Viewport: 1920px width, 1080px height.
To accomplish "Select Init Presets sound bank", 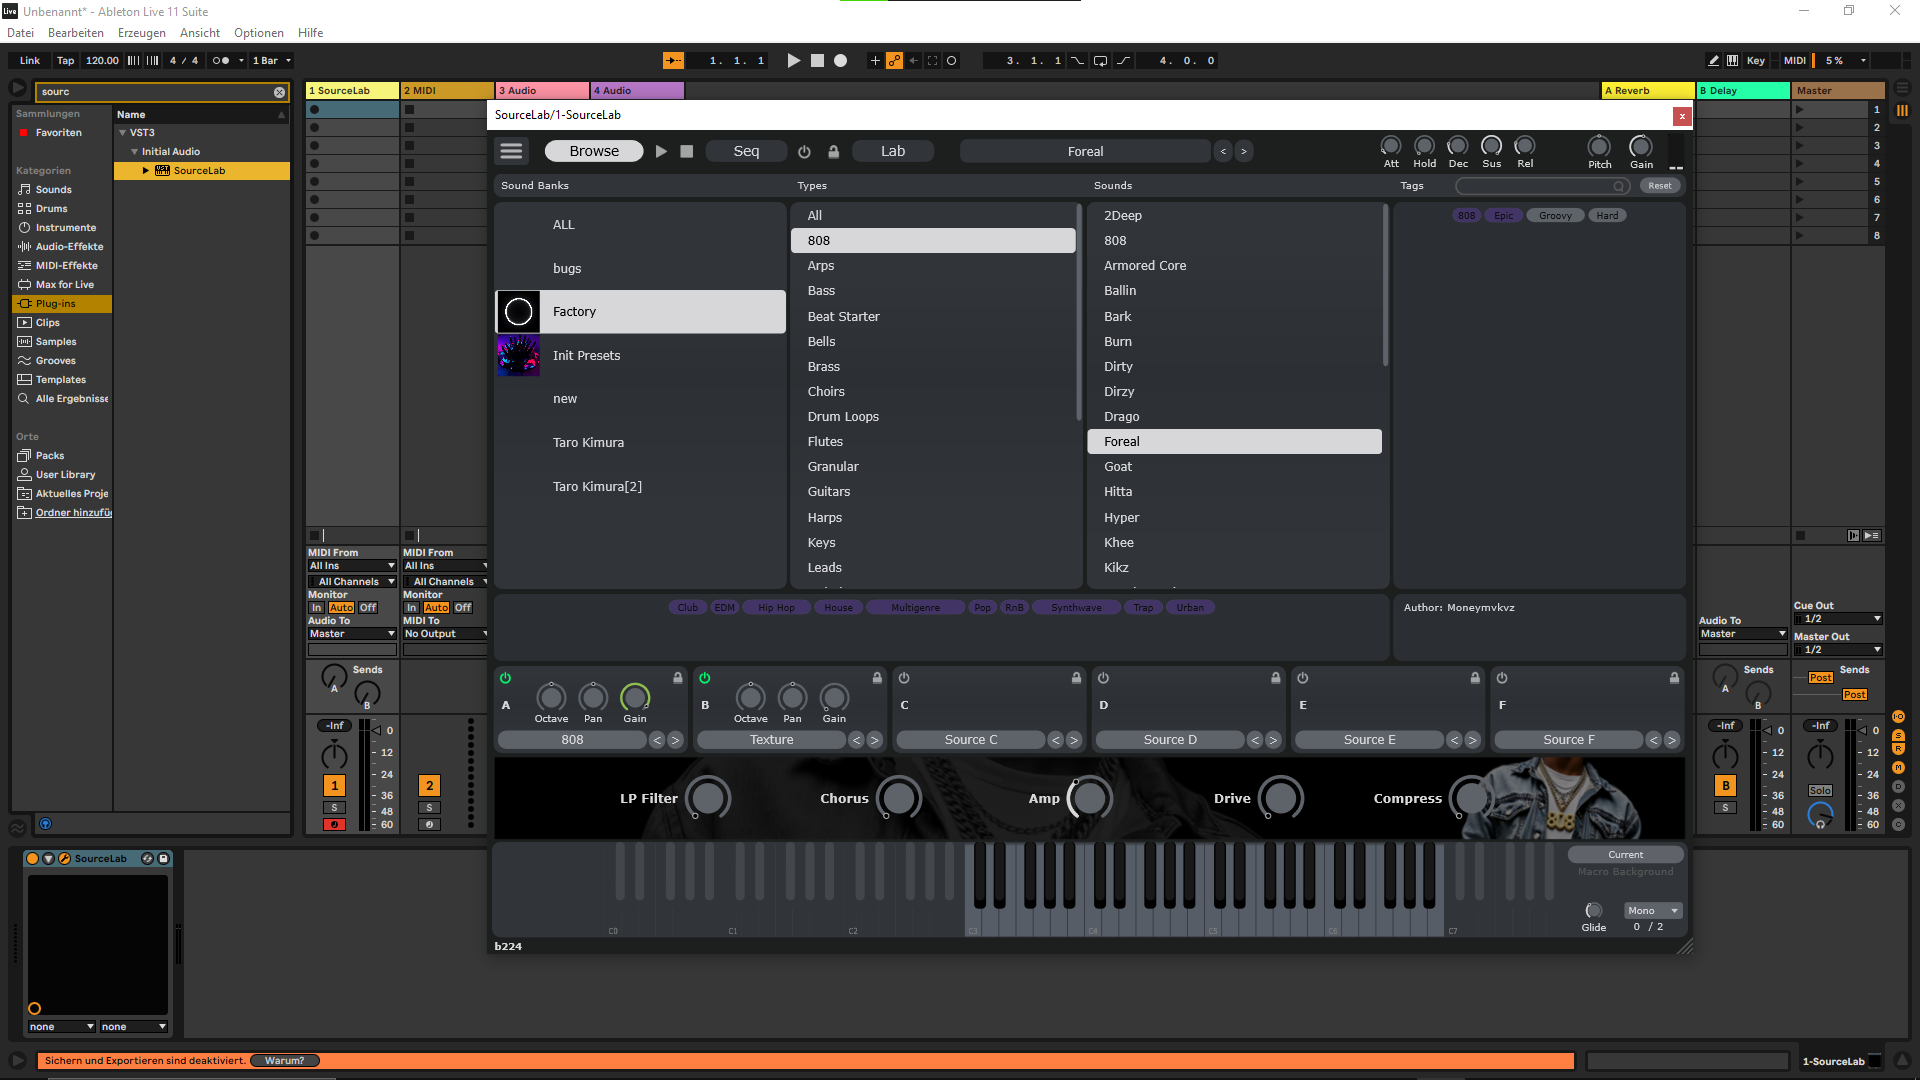I will pyautogui.click(x=641, y=356).
